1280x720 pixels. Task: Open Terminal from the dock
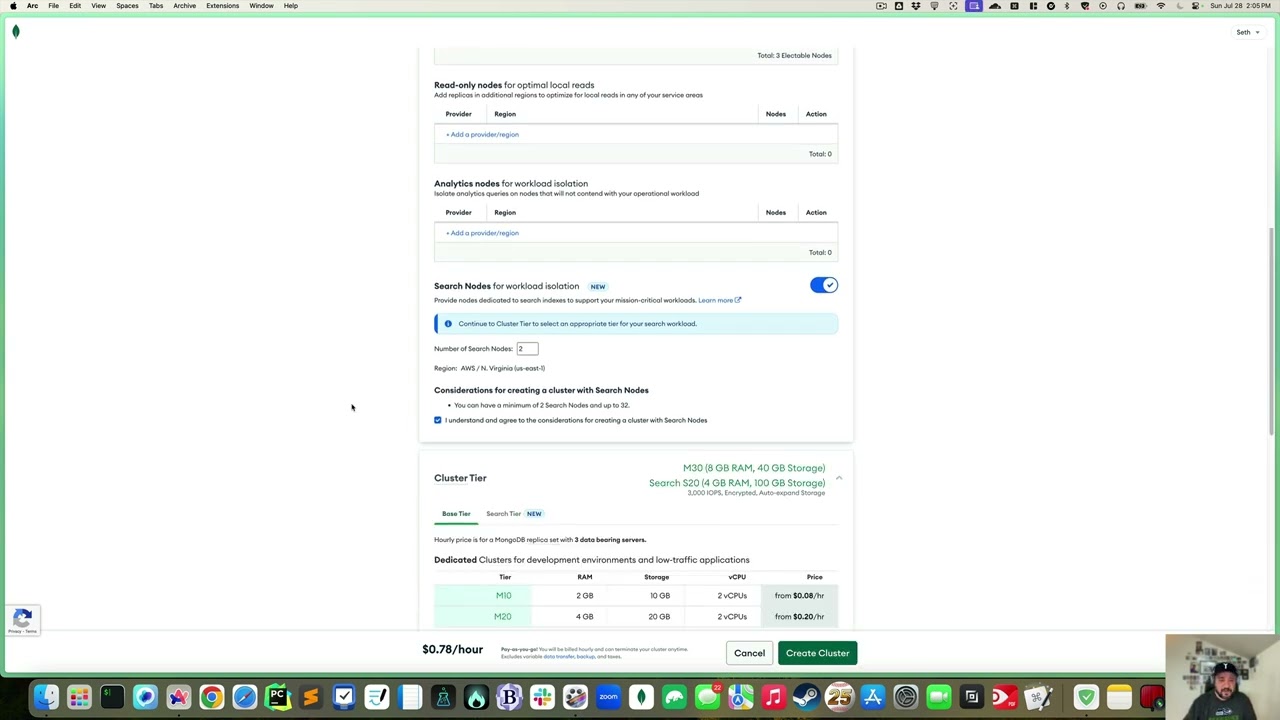(x=112, y=697)
